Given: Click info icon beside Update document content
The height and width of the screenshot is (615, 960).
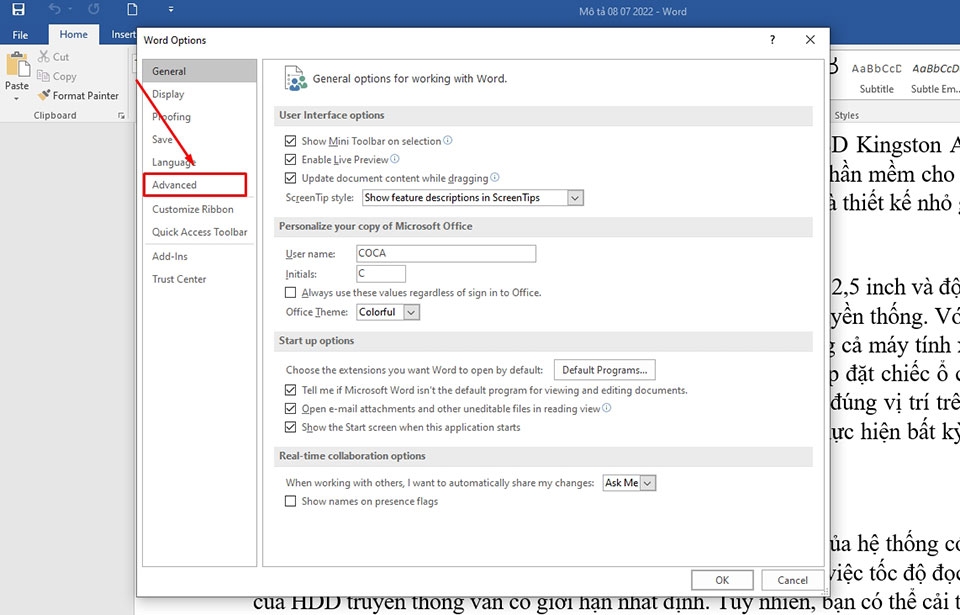Looking at the screenshot, I should tap(495, 177).
